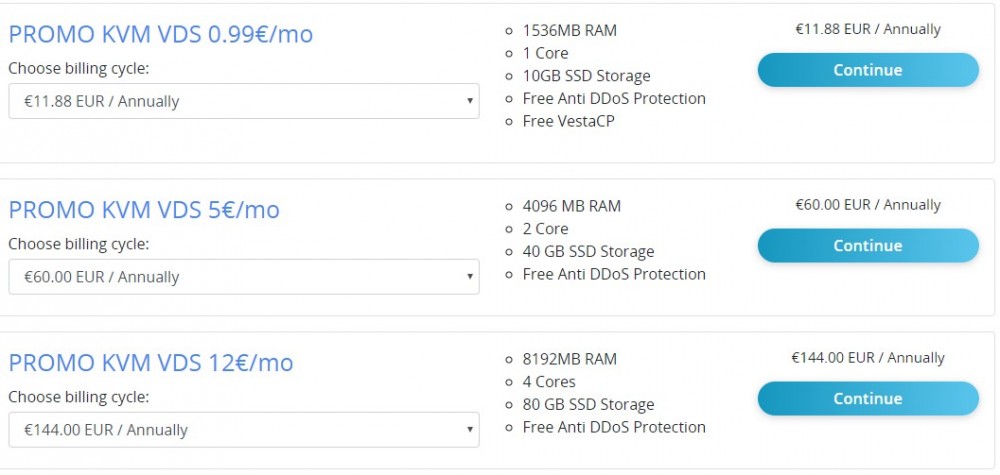Select the 40 GB SSD Storage text
Screen dimensions: 1000x475
[588, 252]
